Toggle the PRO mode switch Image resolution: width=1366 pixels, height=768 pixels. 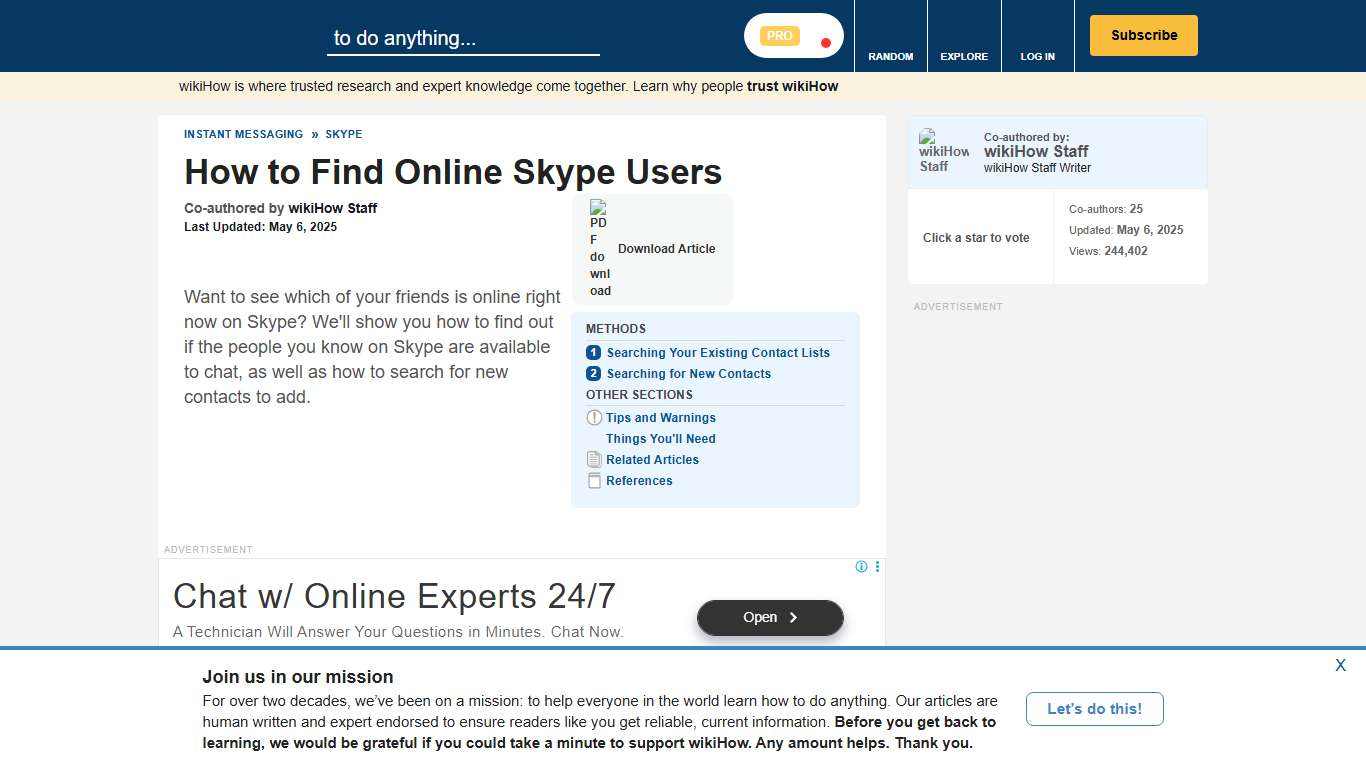coord(793,35)
